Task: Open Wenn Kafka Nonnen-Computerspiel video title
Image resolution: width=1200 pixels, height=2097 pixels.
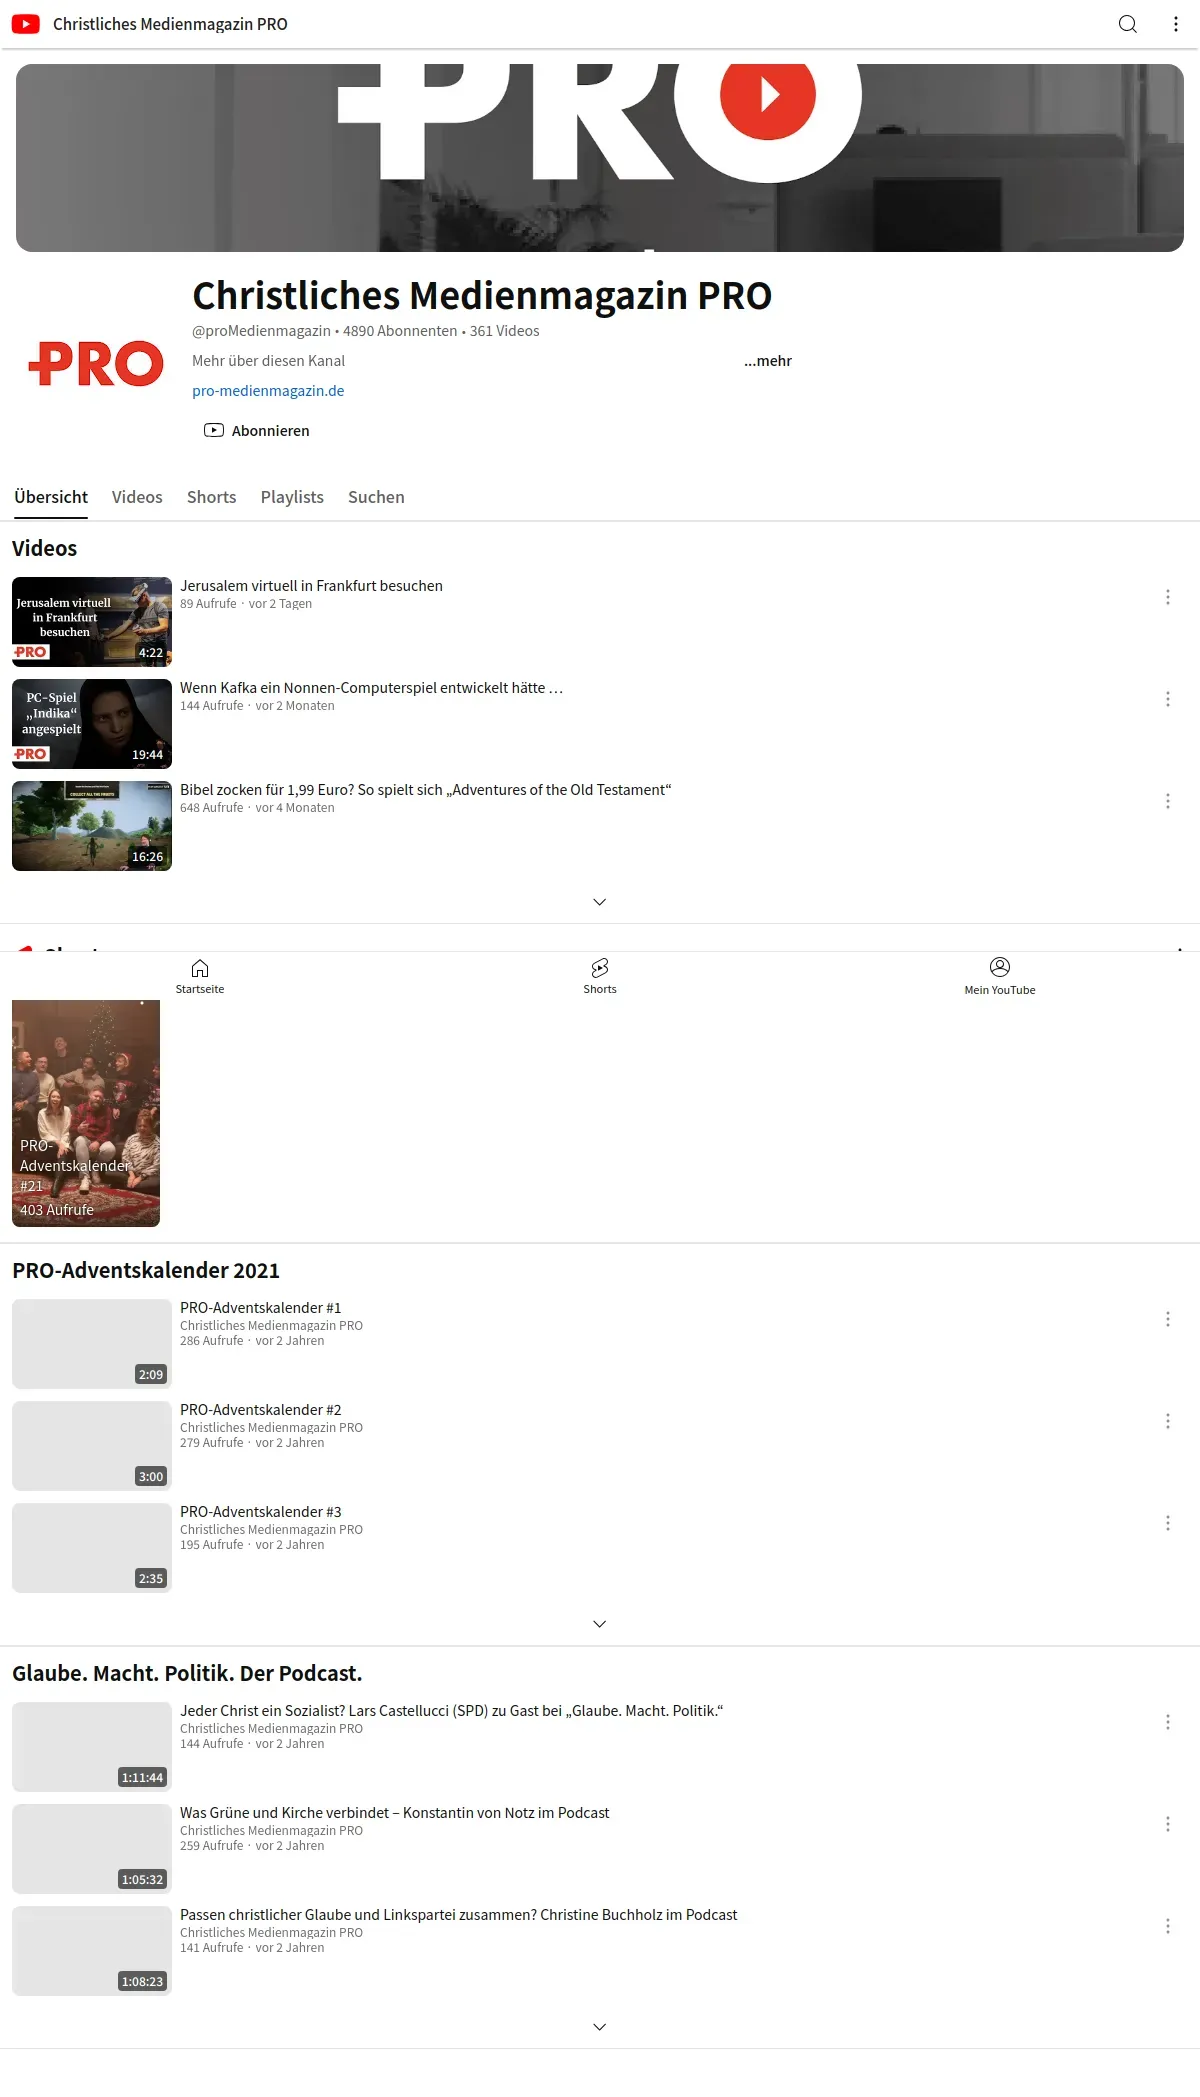Action: [x=371, y=688]
